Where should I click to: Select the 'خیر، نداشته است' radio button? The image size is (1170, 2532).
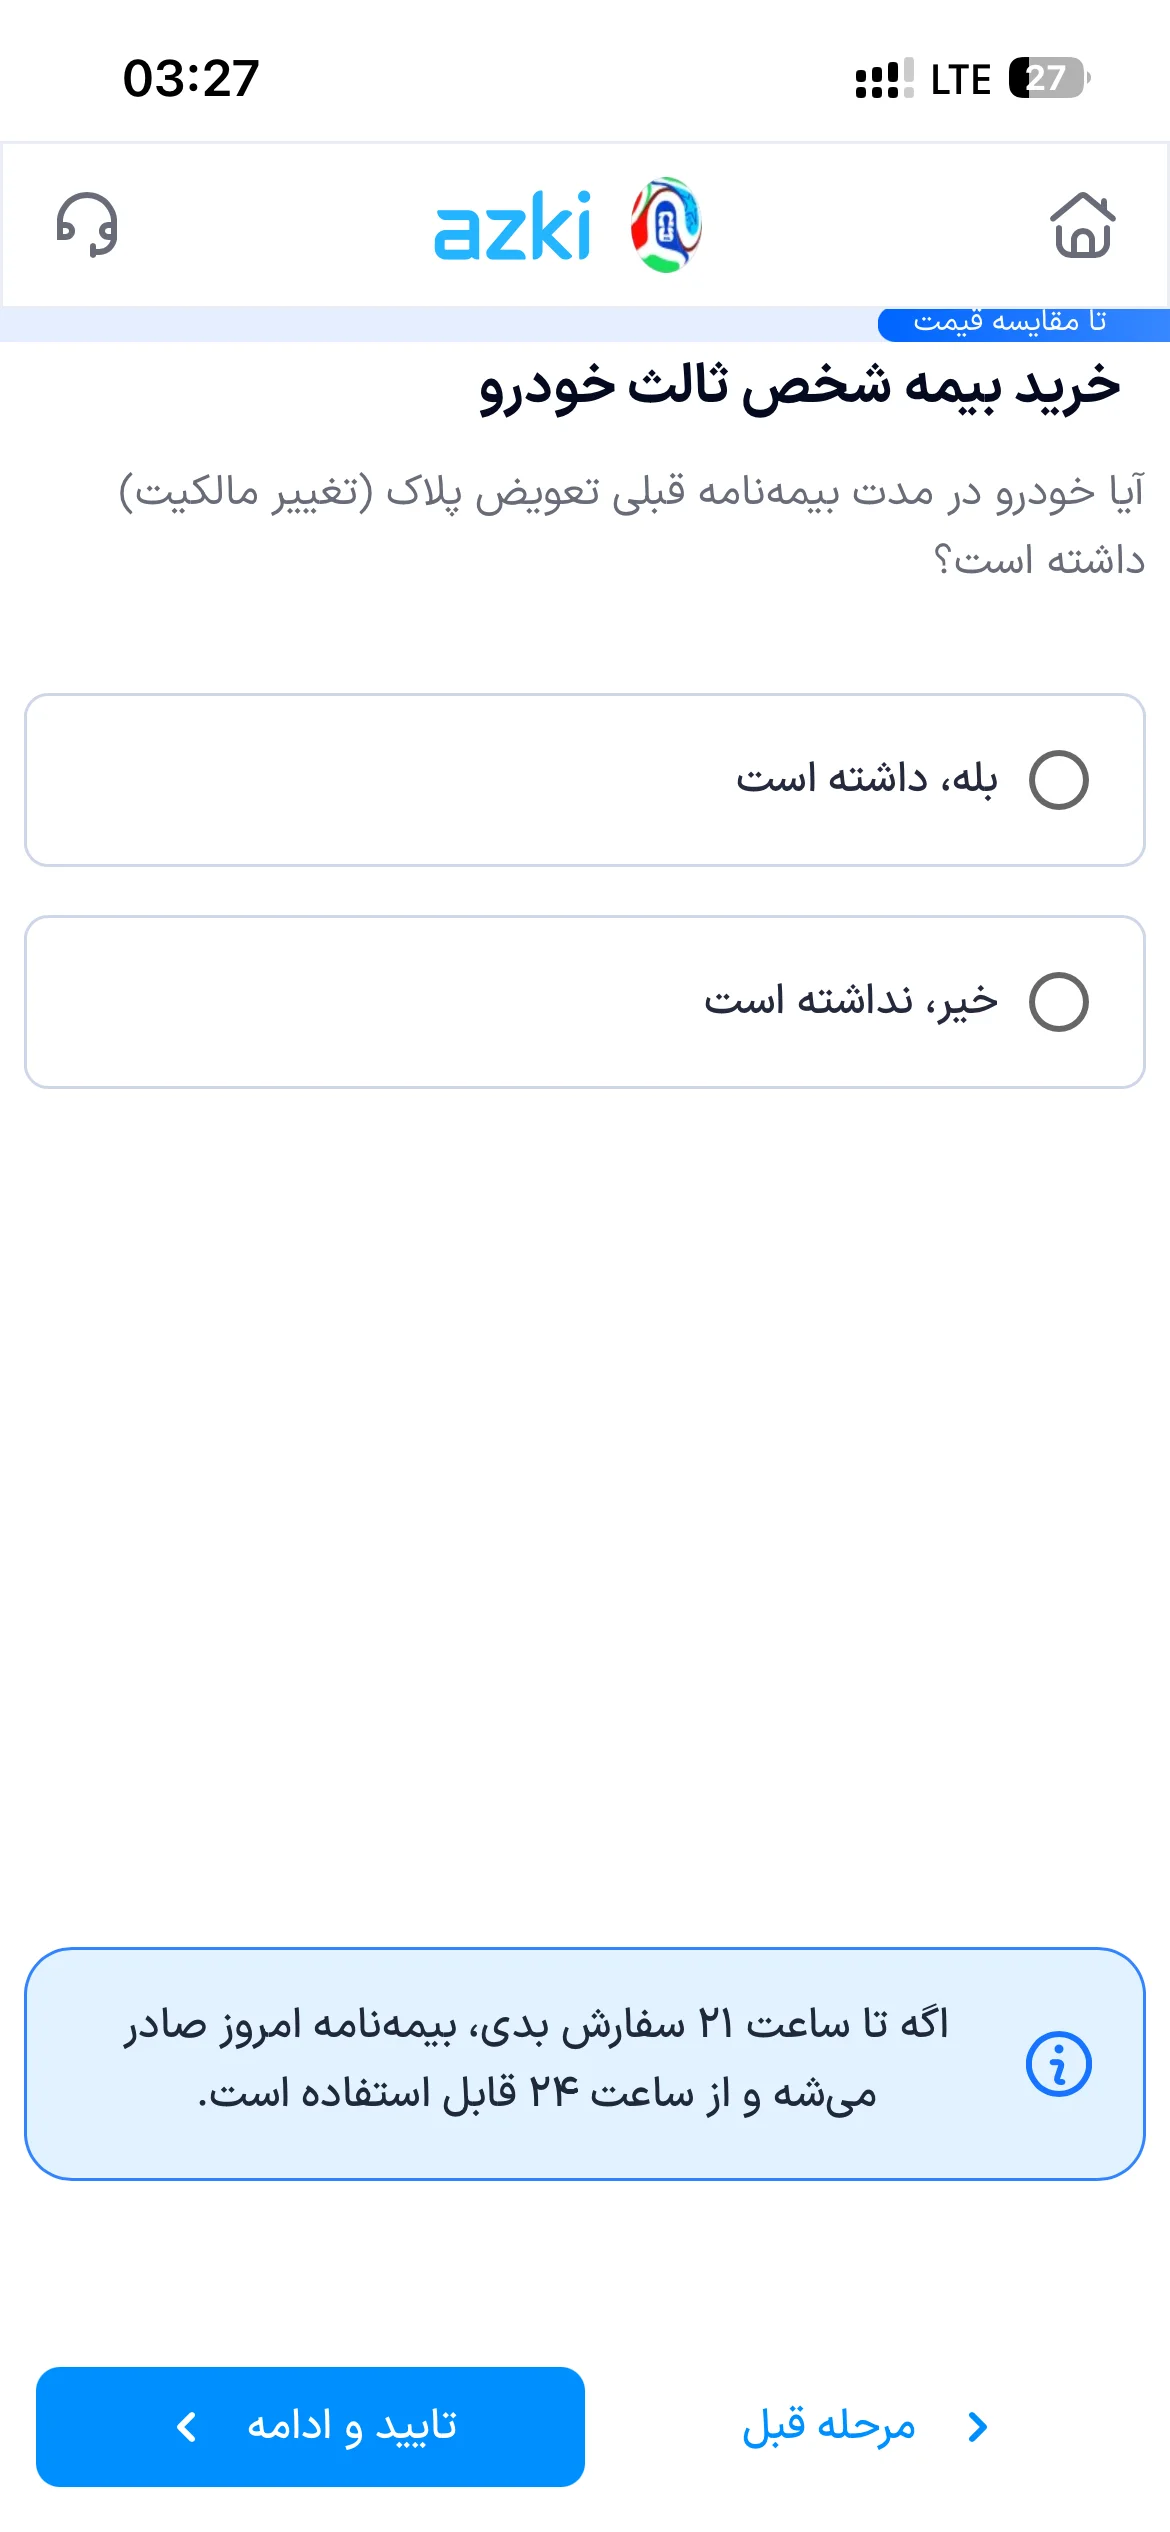[1059, 1002]
